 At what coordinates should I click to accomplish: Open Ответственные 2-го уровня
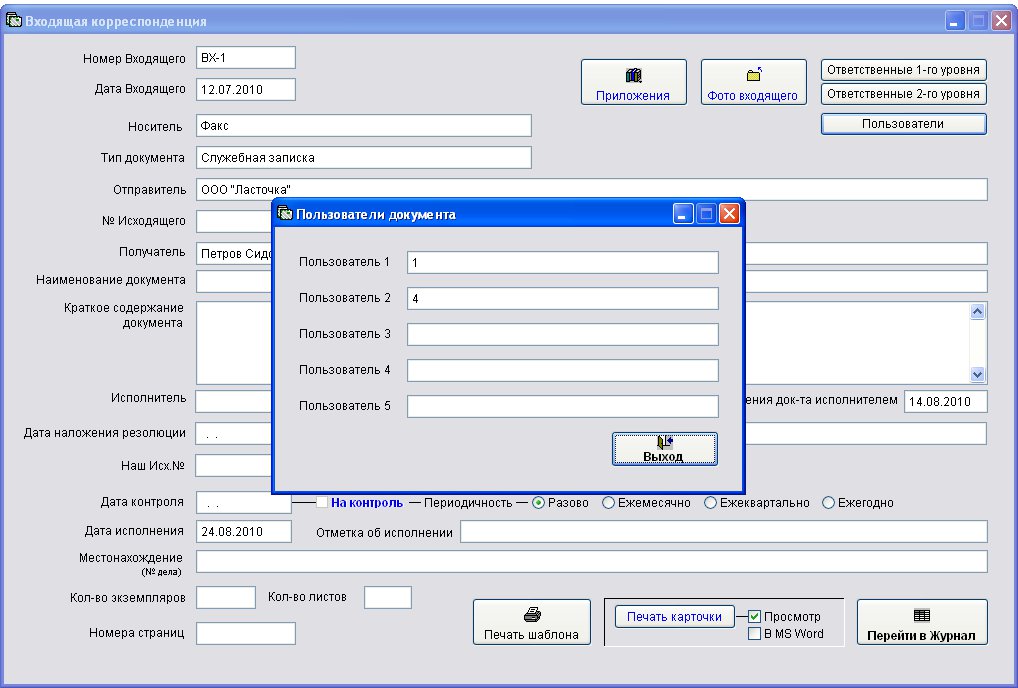(x=903, y=94)
